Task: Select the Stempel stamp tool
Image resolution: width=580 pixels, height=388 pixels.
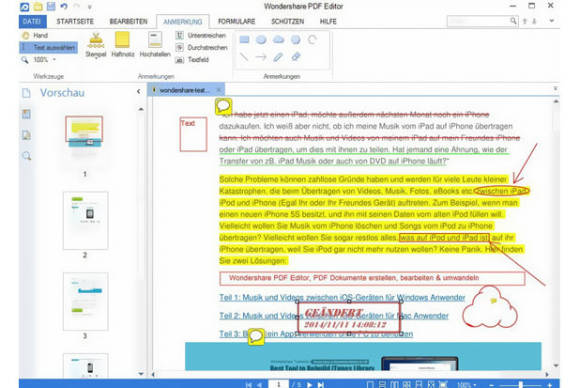Action: (x=96, y=44)
